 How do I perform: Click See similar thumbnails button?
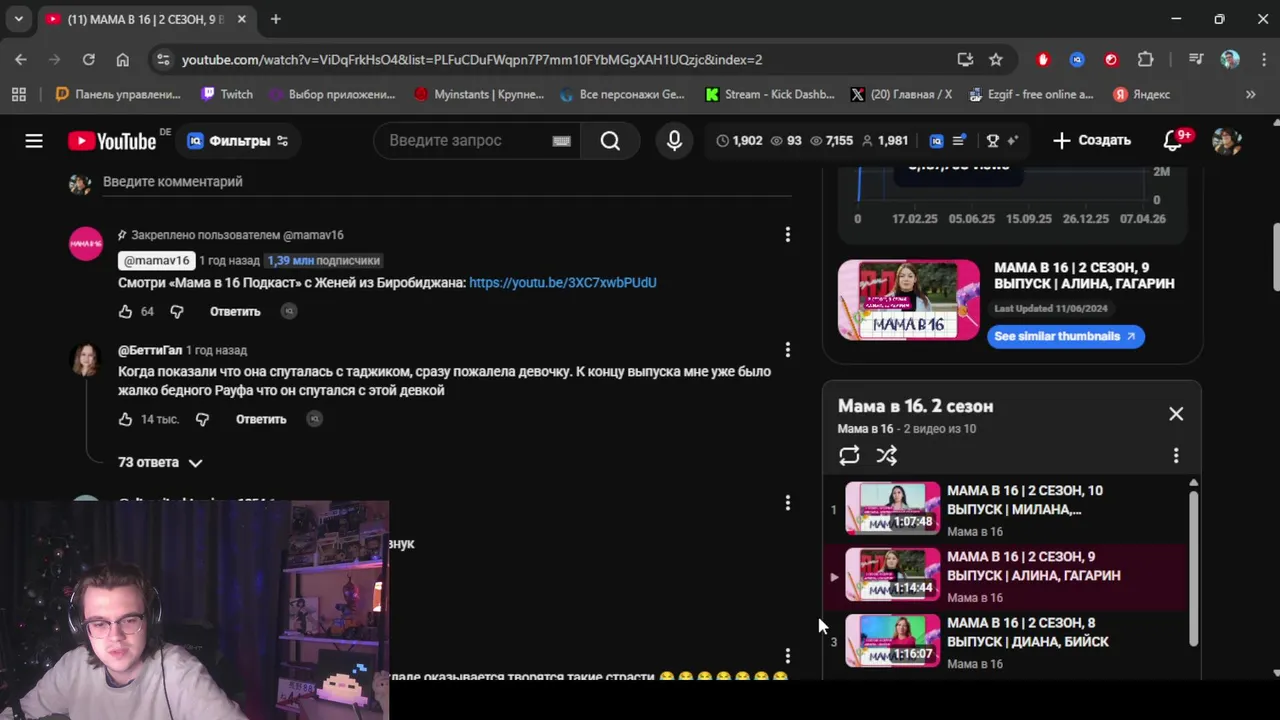pyautogui.click(x=1066, y=337)
